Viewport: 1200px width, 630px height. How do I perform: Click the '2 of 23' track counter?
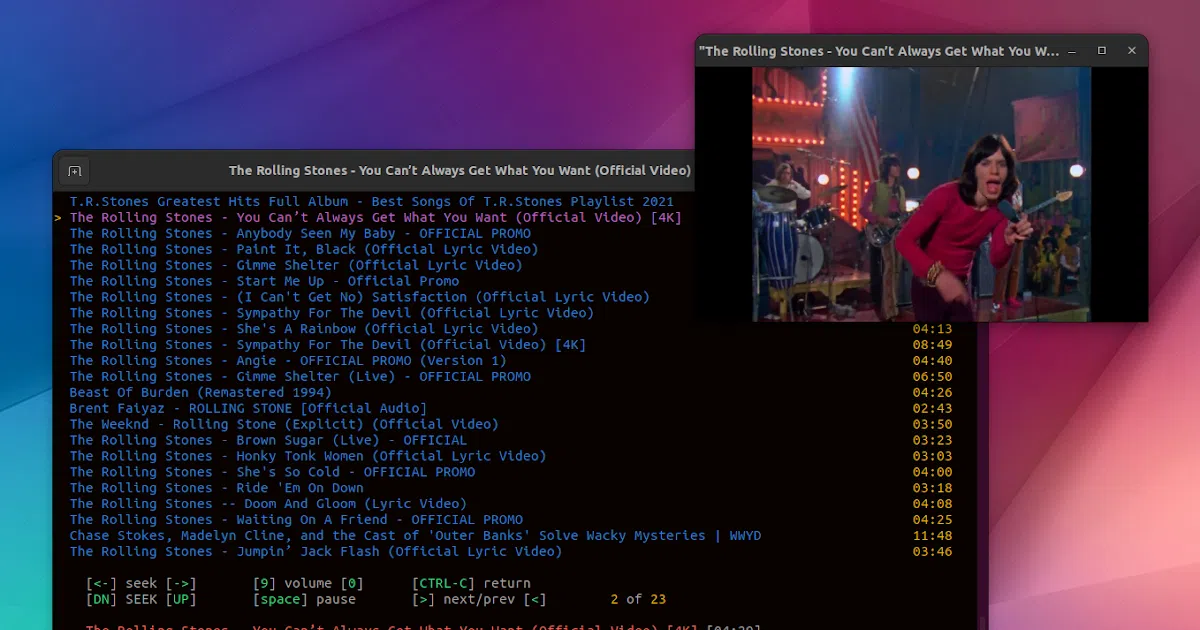(638, 600)
